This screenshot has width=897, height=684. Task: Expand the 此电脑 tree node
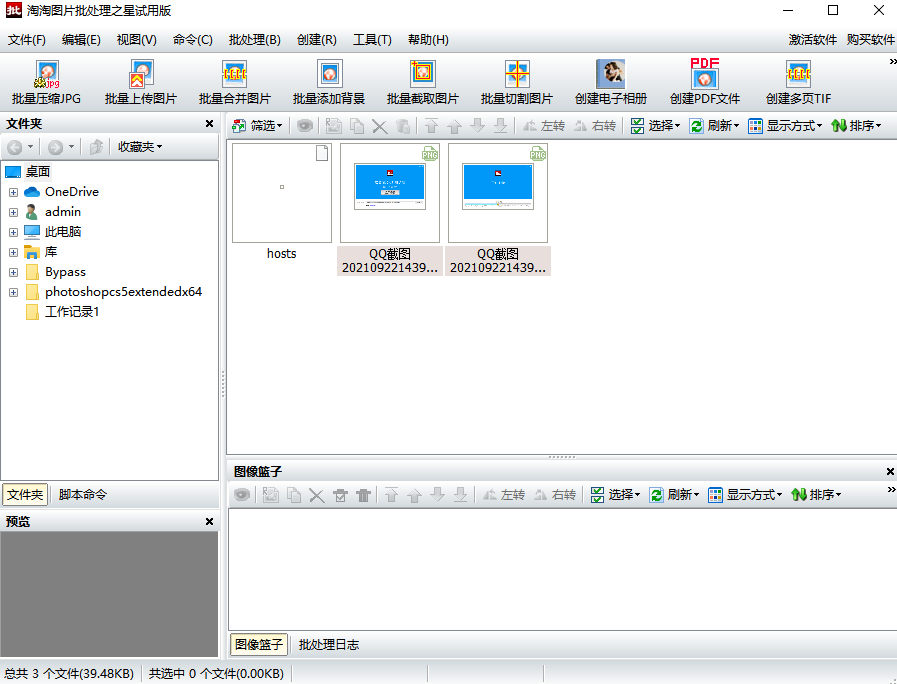tap(13, 231)
